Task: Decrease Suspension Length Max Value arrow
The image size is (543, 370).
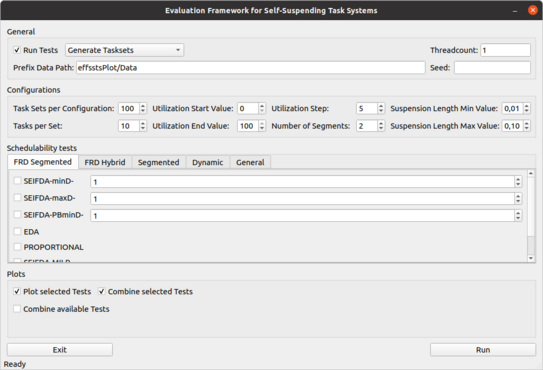Action: [526, 129]
